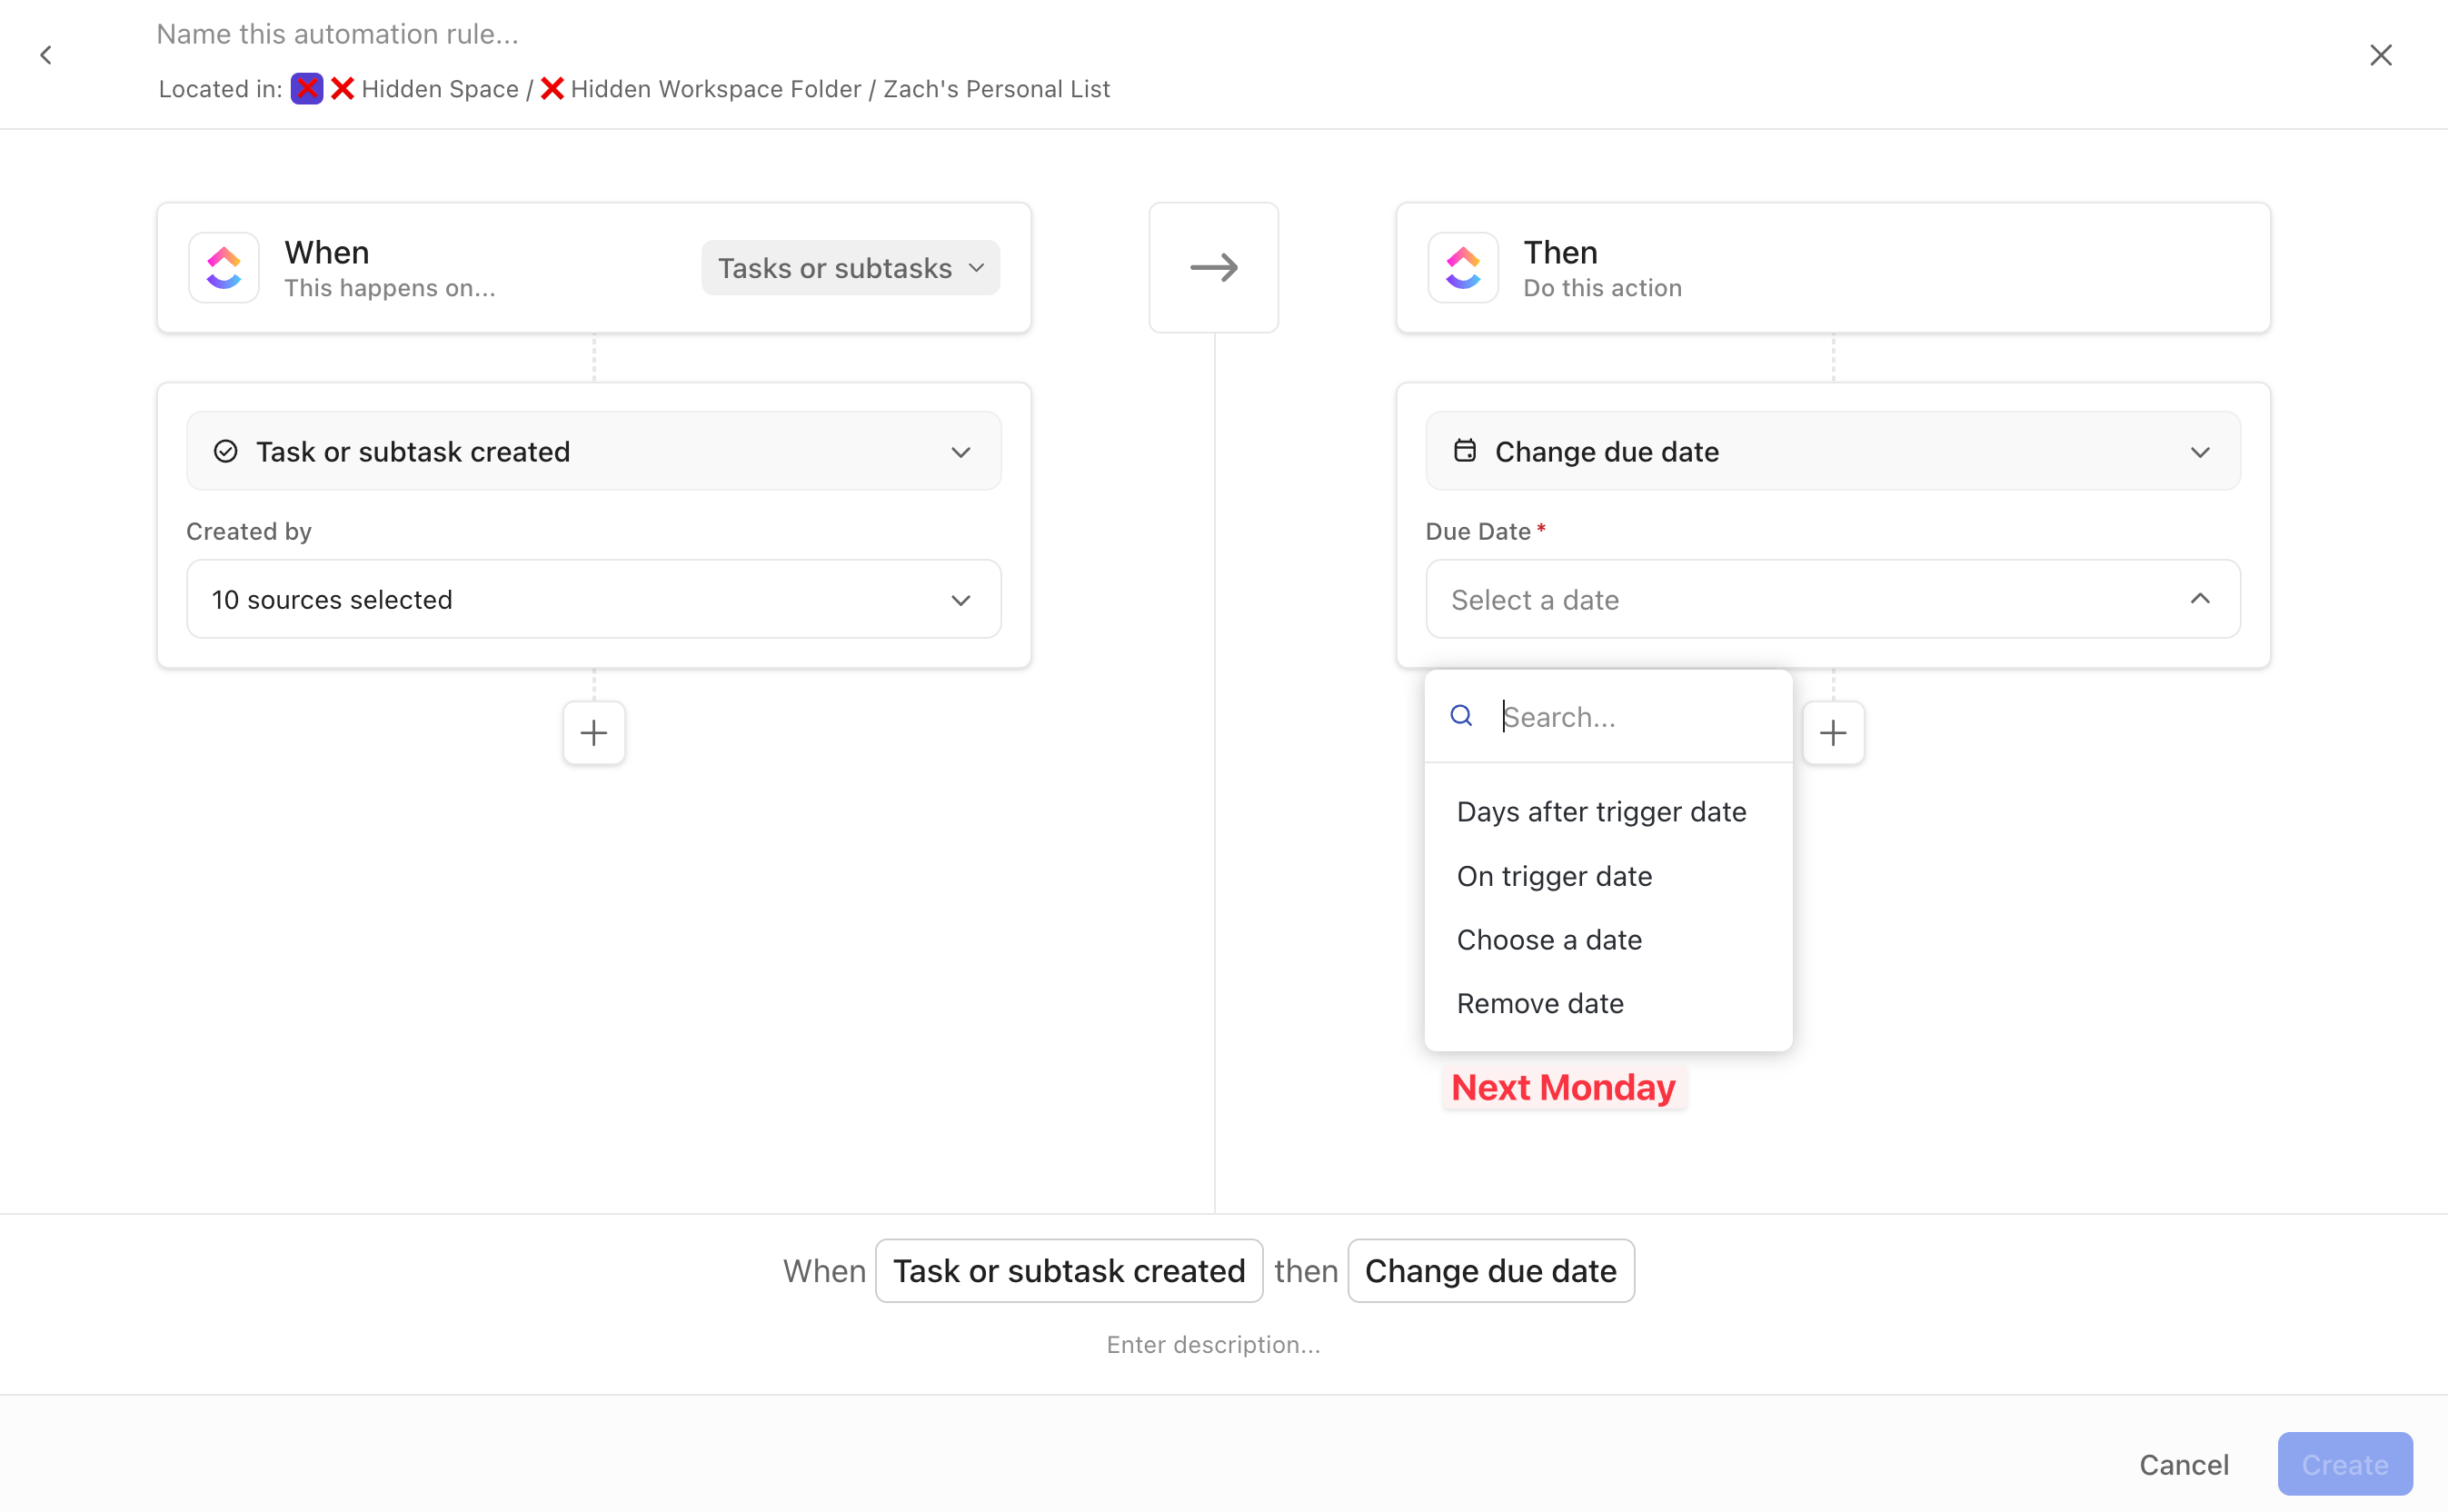The height and width of the screenshot is (1512, 2448).
Task: Click the ClickUp logo in the Then card
Action: (1463, 268)
